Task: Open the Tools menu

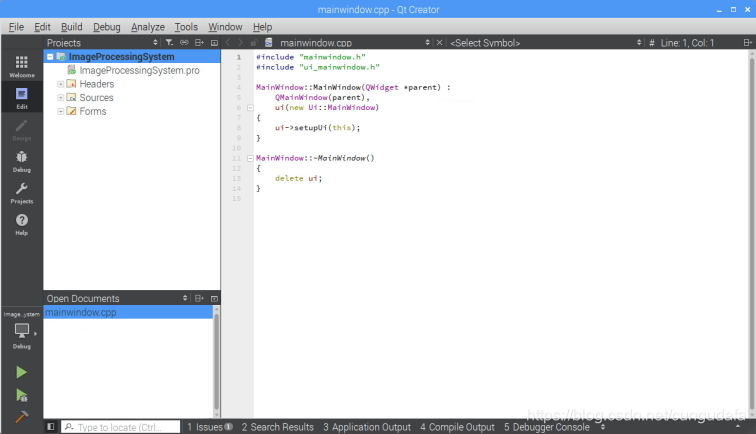Action: click(x=186, y=27)
